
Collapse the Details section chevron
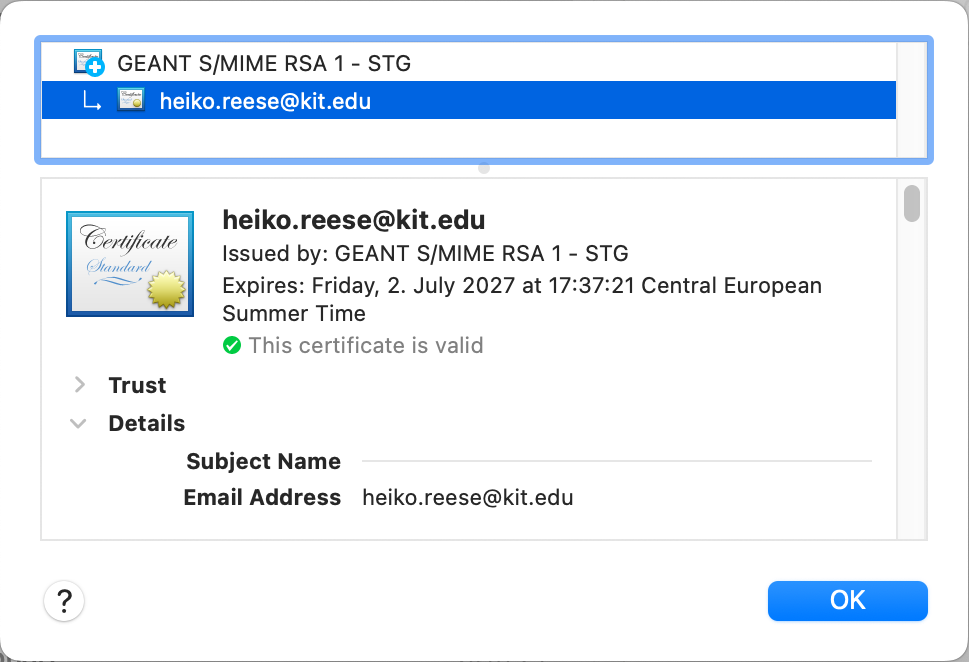point(78,423)
